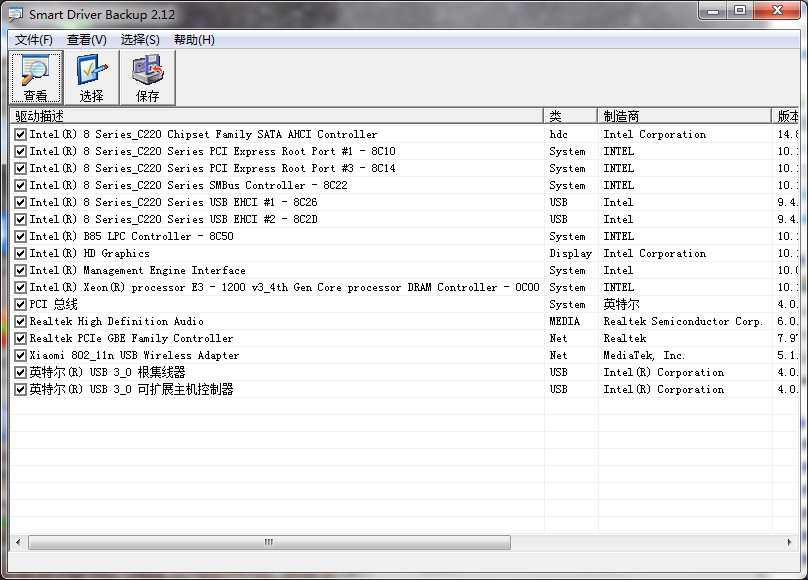Select 'Intel(R) Management Engine Interface' row text
This screenshot has height=580, width=808.
pos(138,270)
